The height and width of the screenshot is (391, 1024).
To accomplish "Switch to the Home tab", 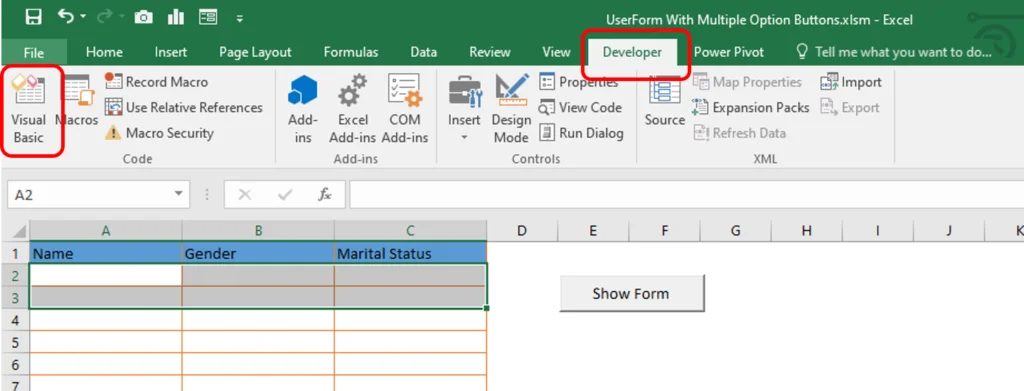I will pos(104,52).
